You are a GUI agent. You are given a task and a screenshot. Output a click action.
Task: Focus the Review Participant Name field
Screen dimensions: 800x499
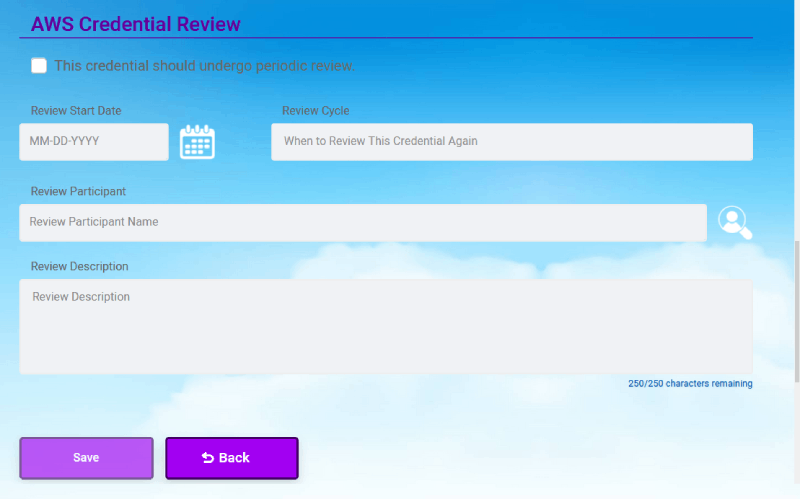pyautogui.click(x=363, y=223)
